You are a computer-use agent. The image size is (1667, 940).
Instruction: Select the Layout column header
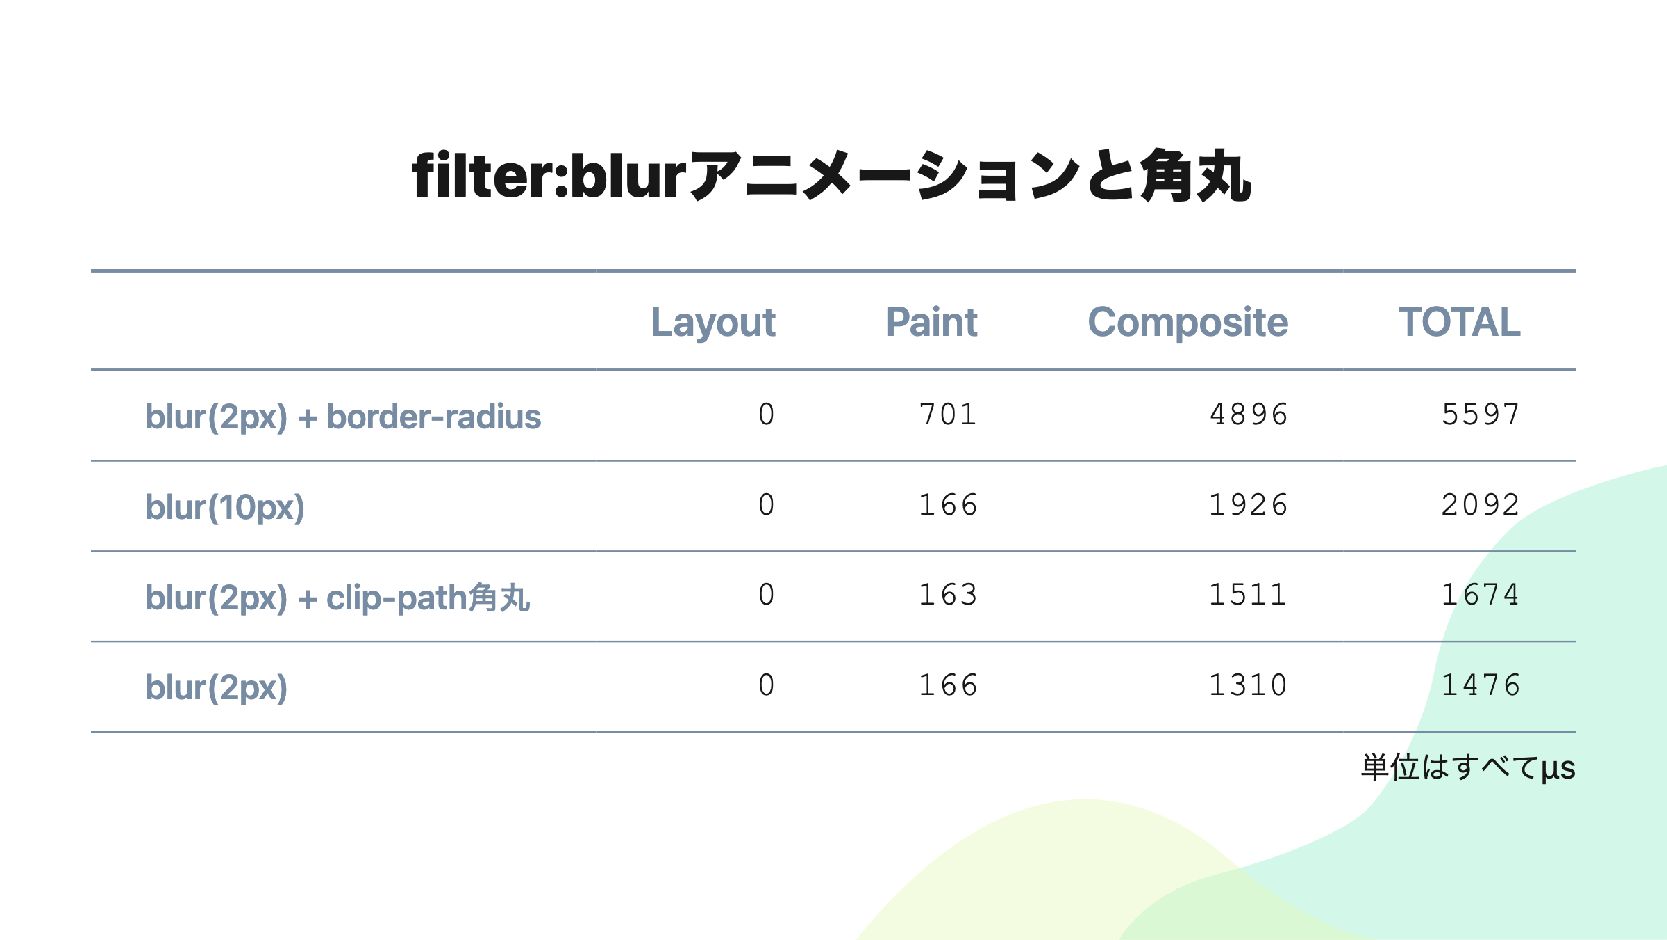[x=713, y=322]
